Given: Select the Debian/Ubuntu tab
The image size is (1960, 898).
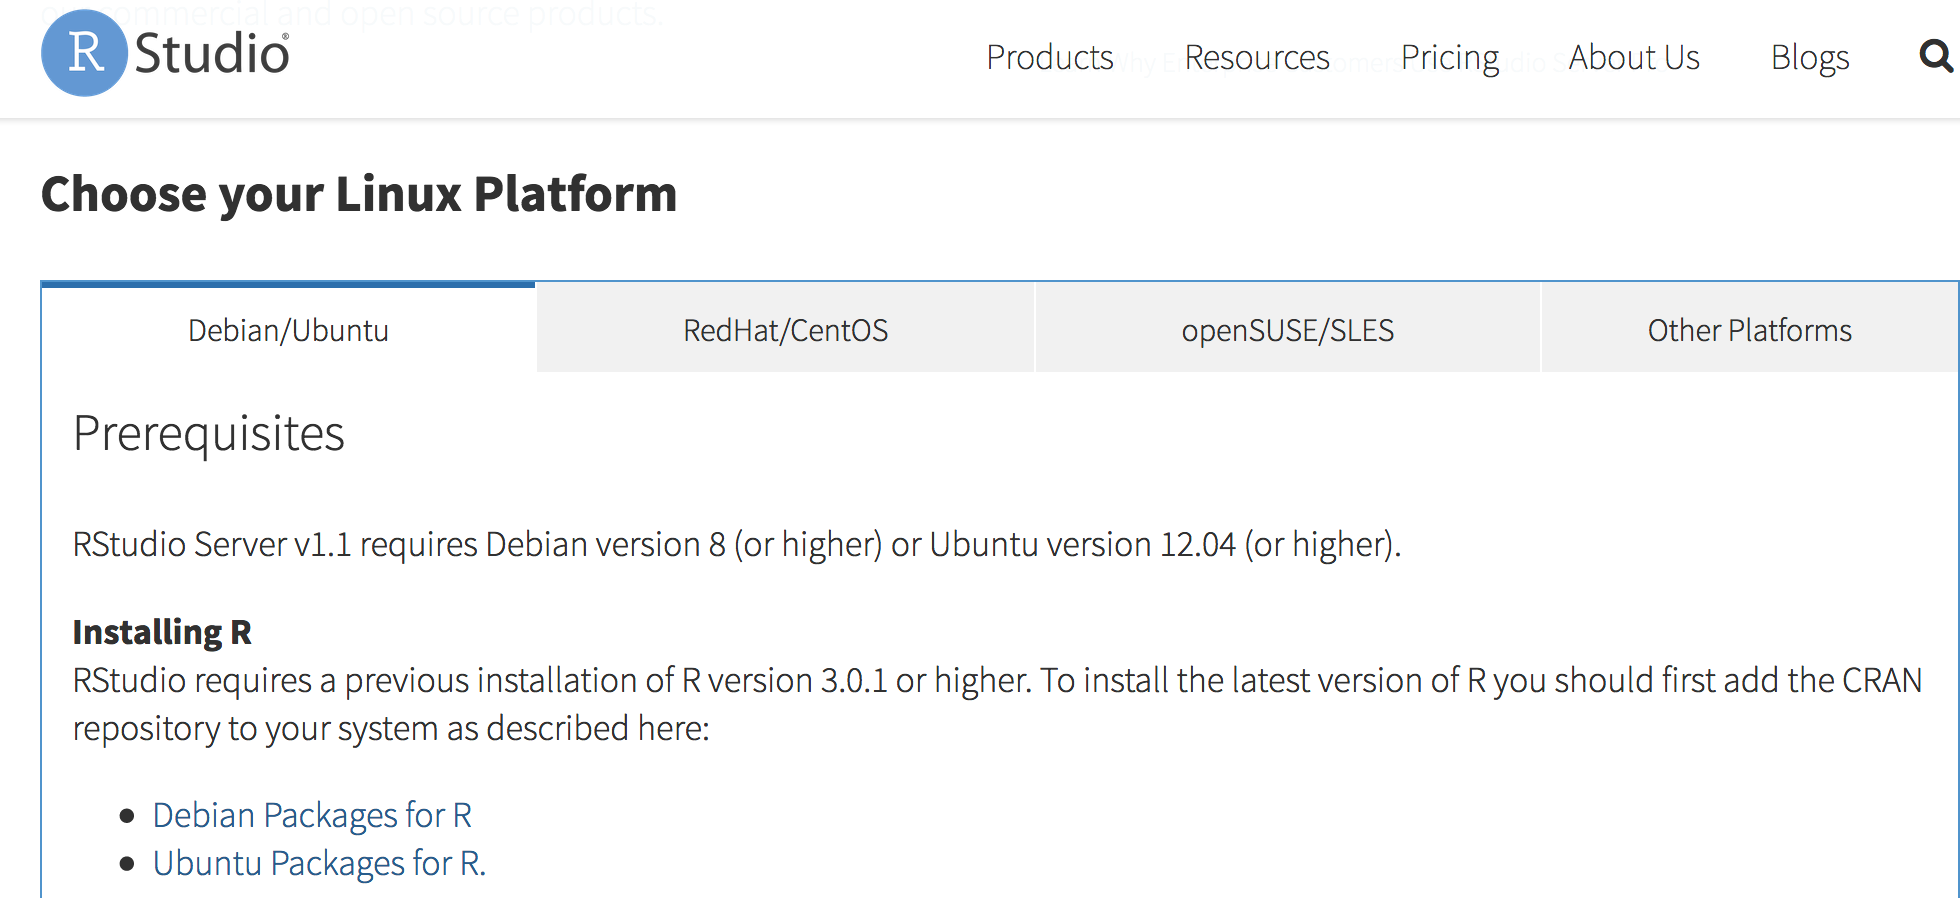Looking at the screenshot, I should coord(289,330).
